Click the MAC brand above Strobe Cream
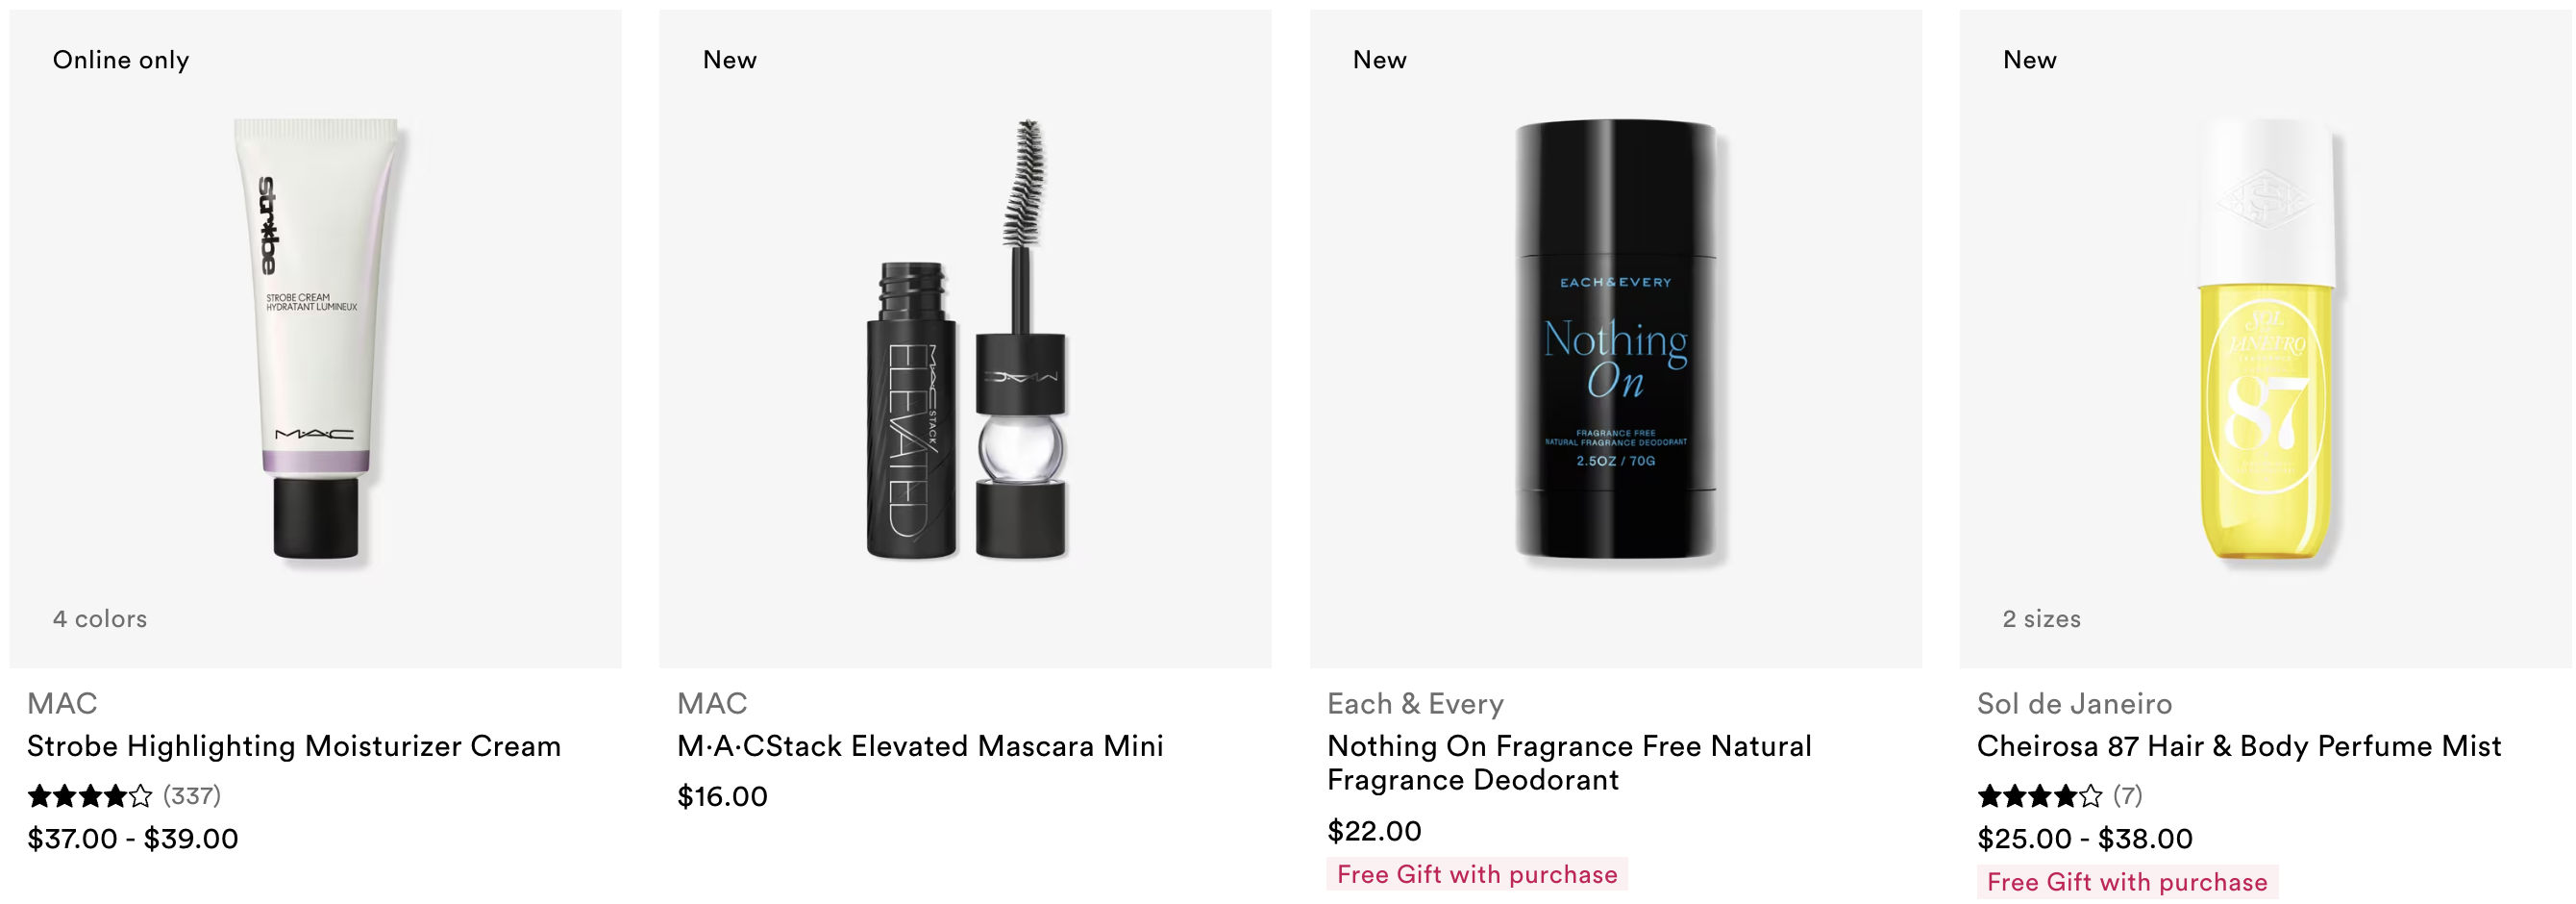 [62, 704]
